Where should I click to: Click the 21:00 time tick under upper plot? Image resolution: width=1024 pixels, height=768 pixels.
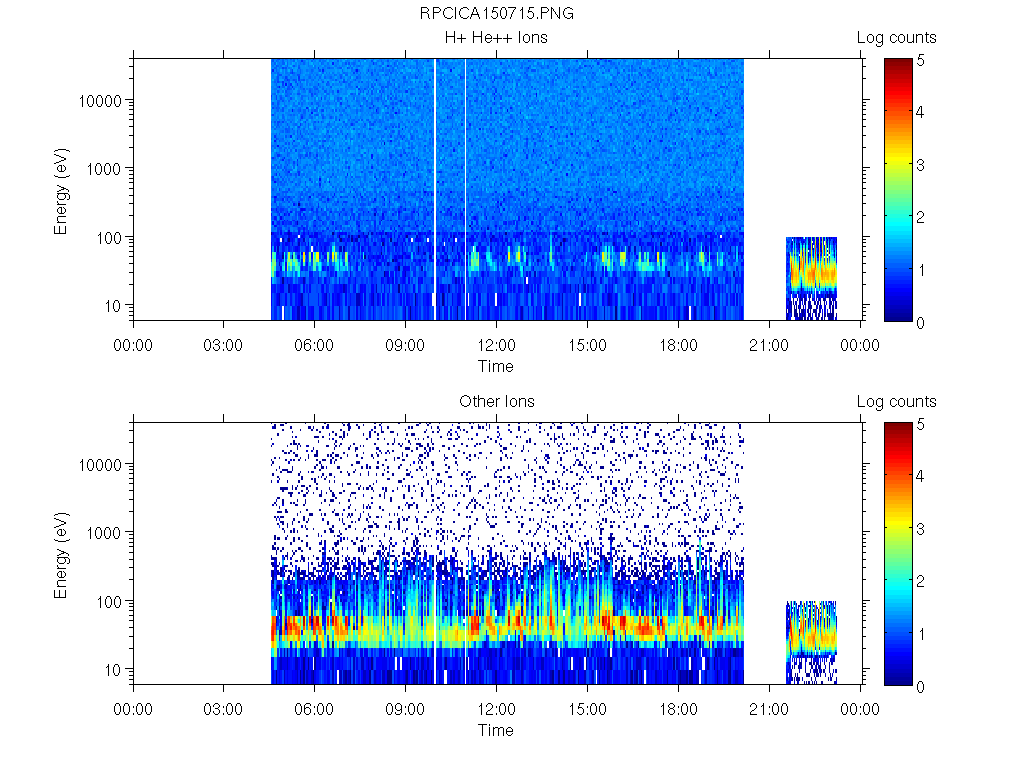click(769, 345)
